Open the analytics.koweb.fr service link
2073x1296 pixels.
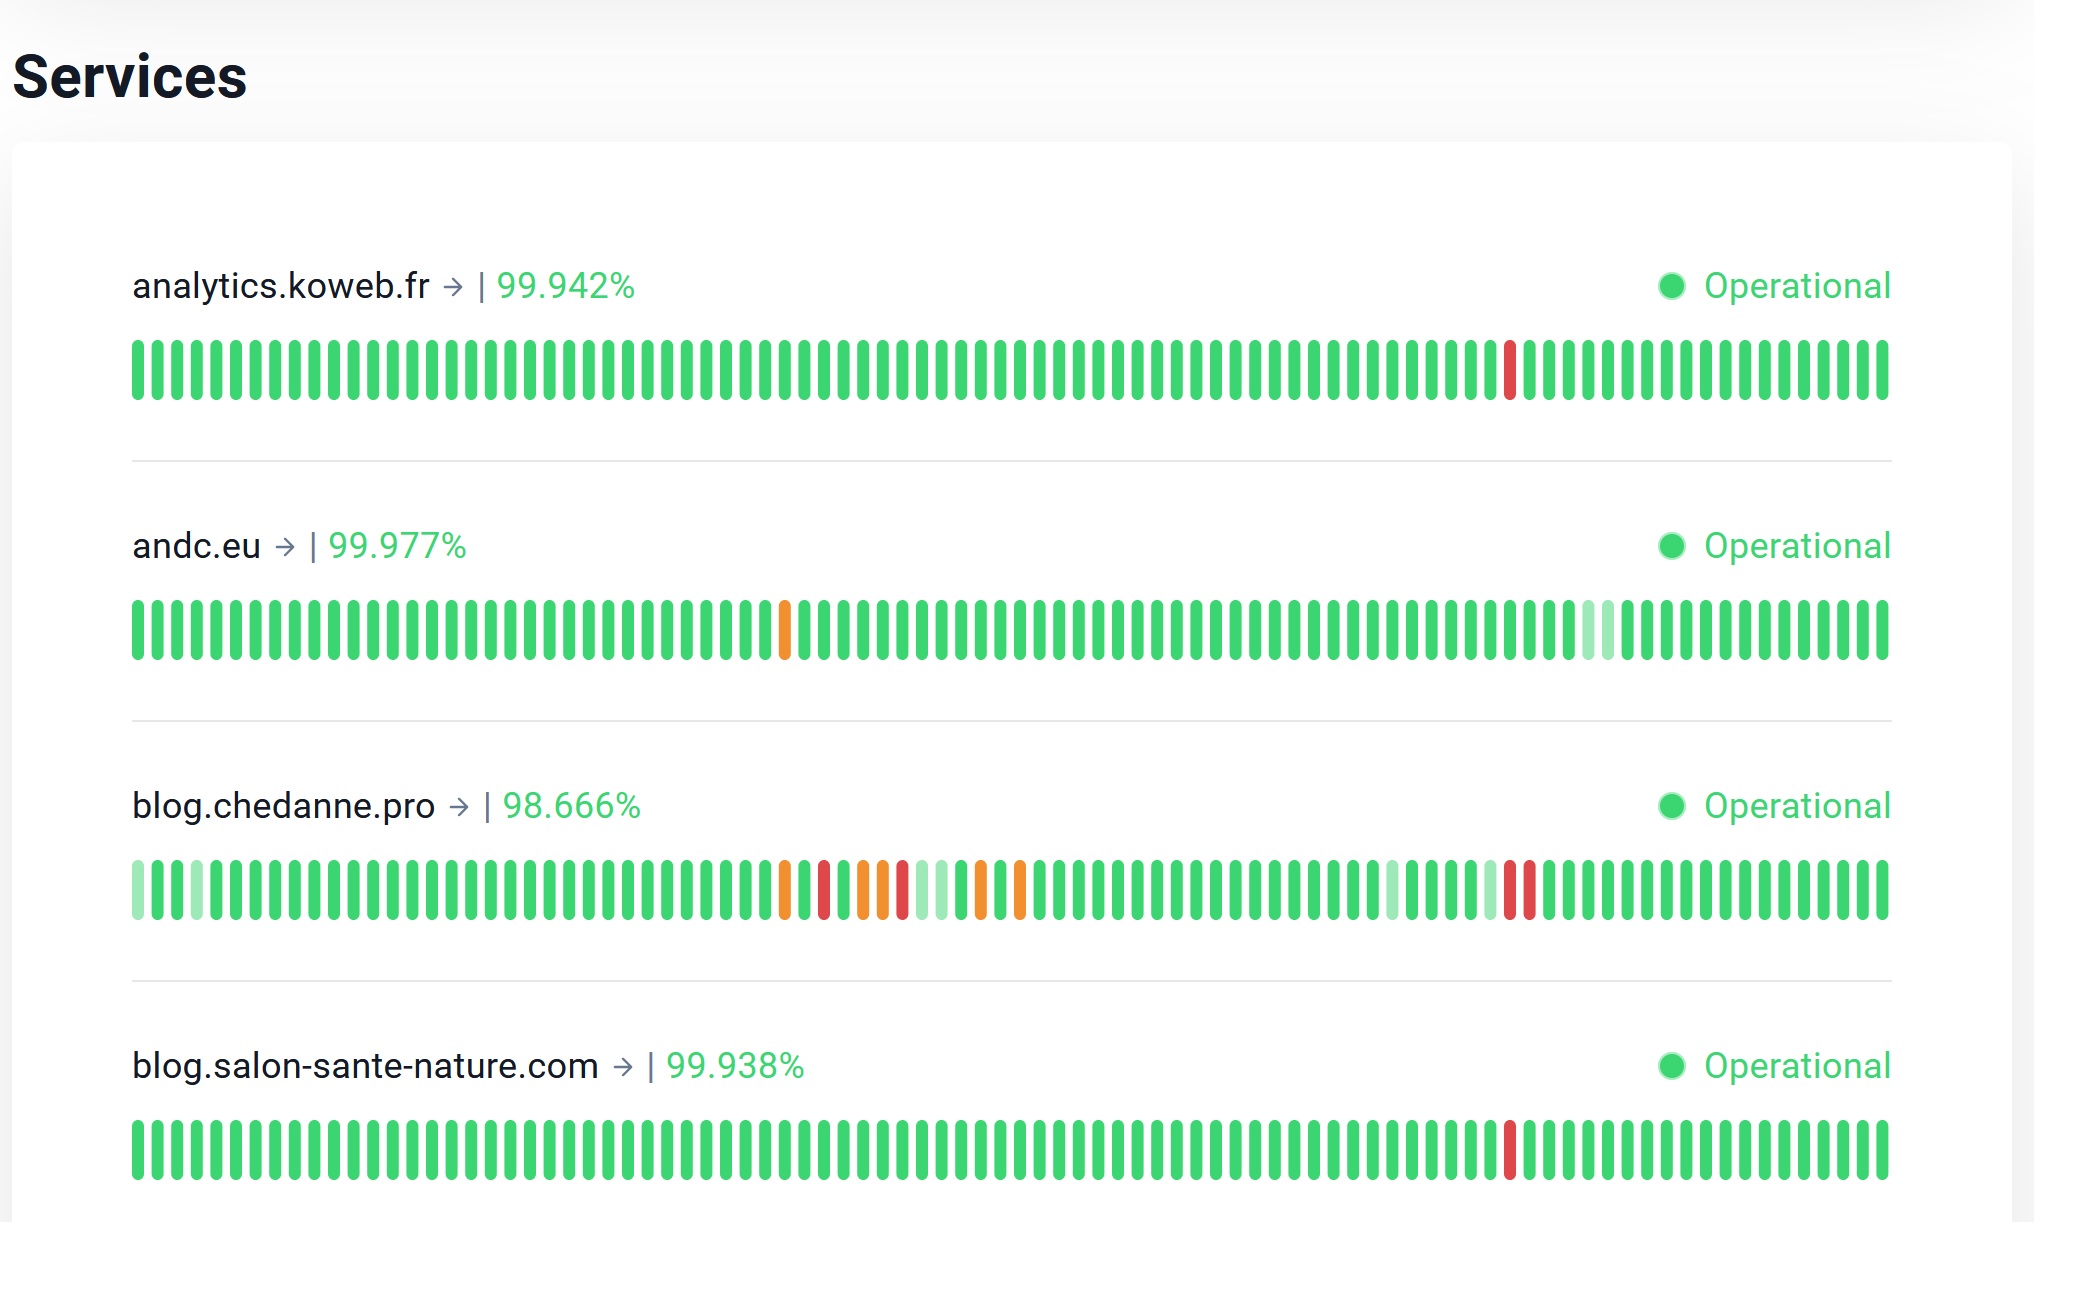pyautogui.click(x=281, y=286)
